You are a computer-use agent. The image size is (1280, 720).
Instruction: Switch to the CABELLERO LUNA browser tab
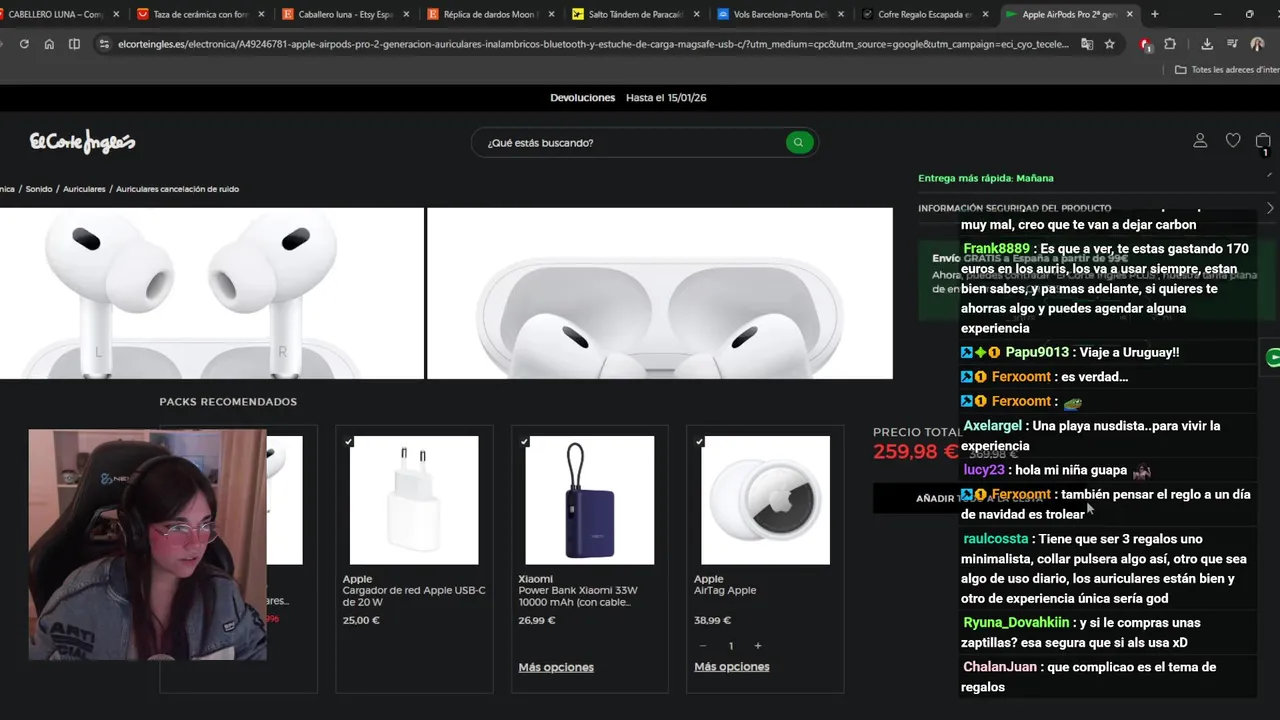point(55,14)
